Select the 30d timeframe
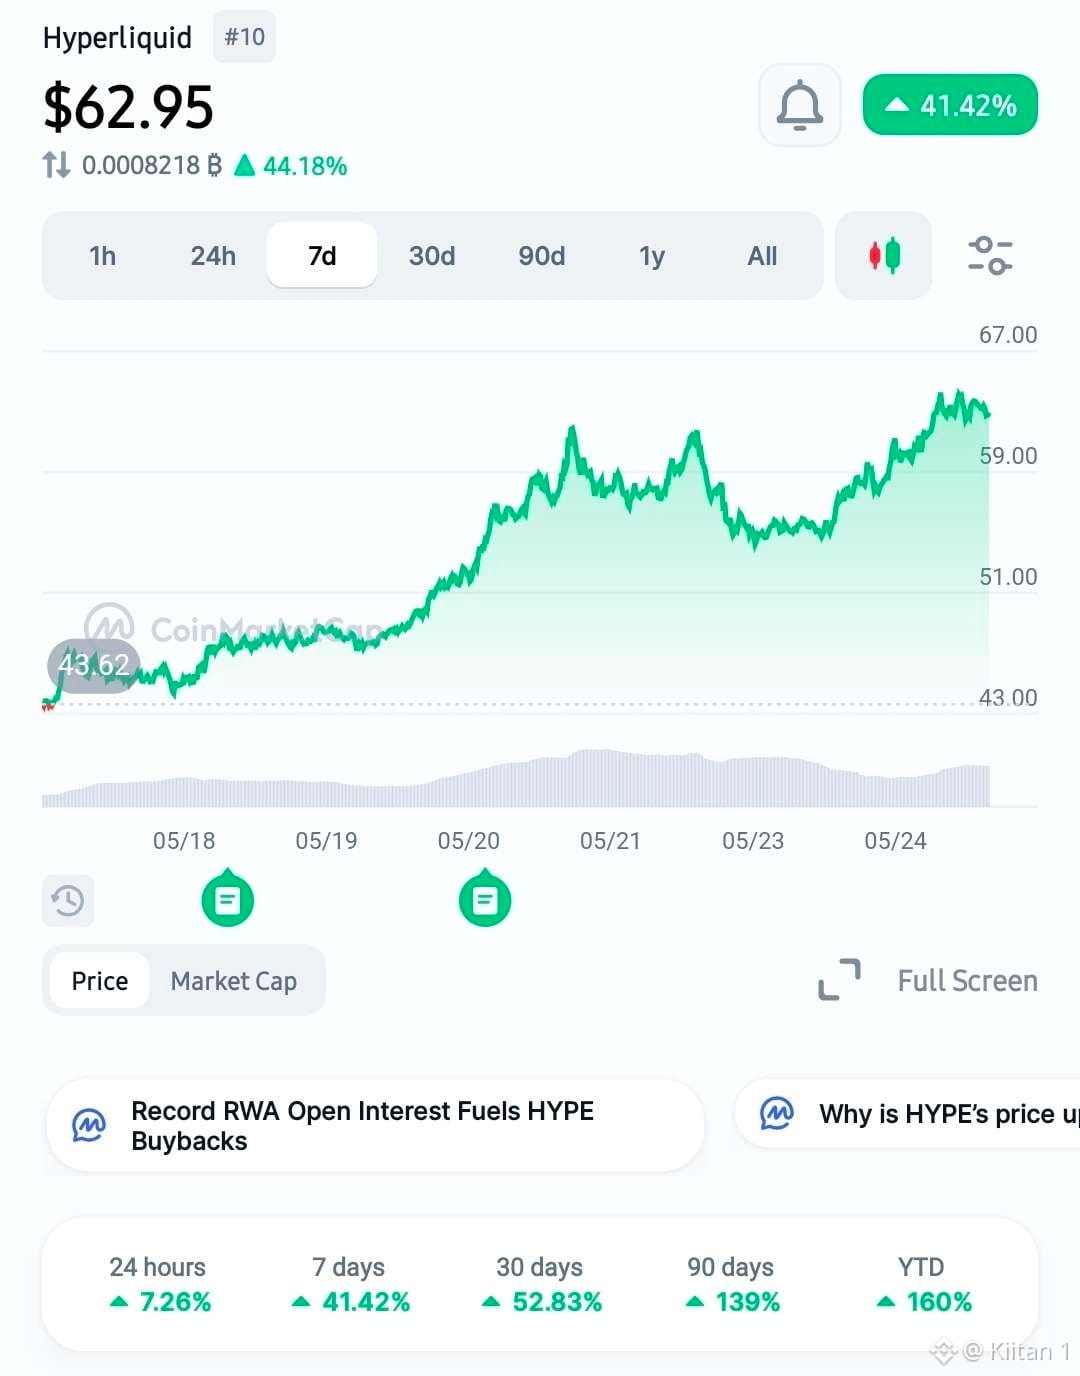1080x1376 pixels. [x=432, y=256]
